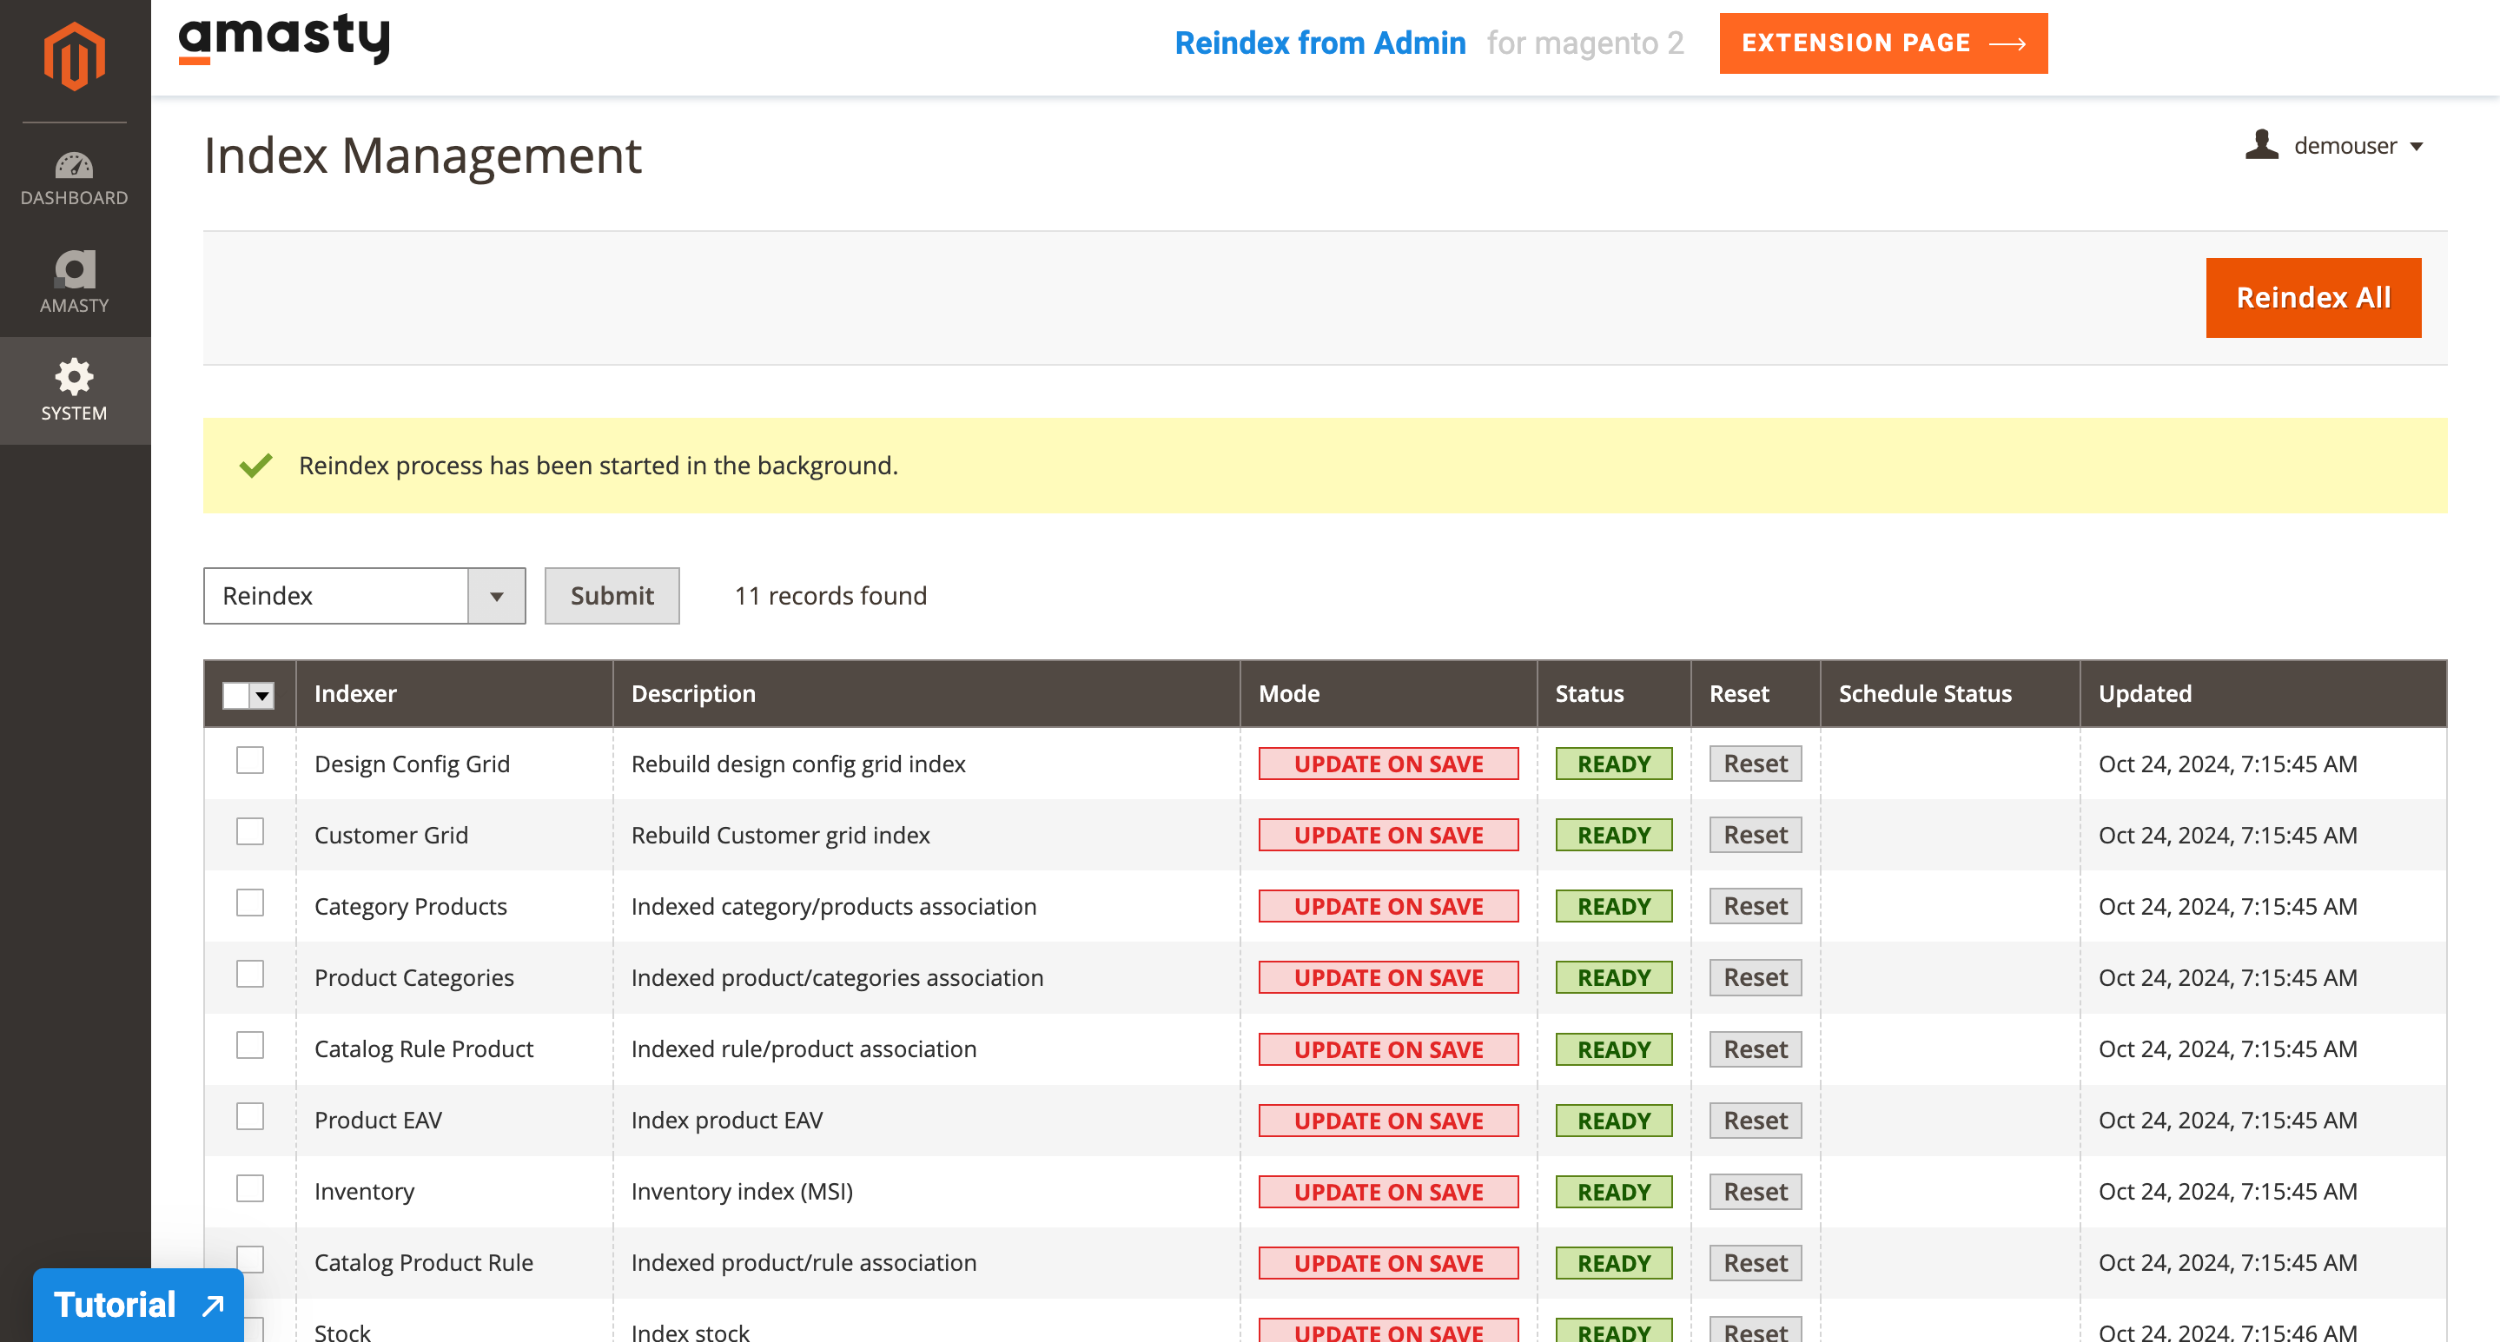The width and height of the screenshot is (2500, 1342).
Task: Expand the mass-select dropdown arrow in header
Action: coord(262,693)
